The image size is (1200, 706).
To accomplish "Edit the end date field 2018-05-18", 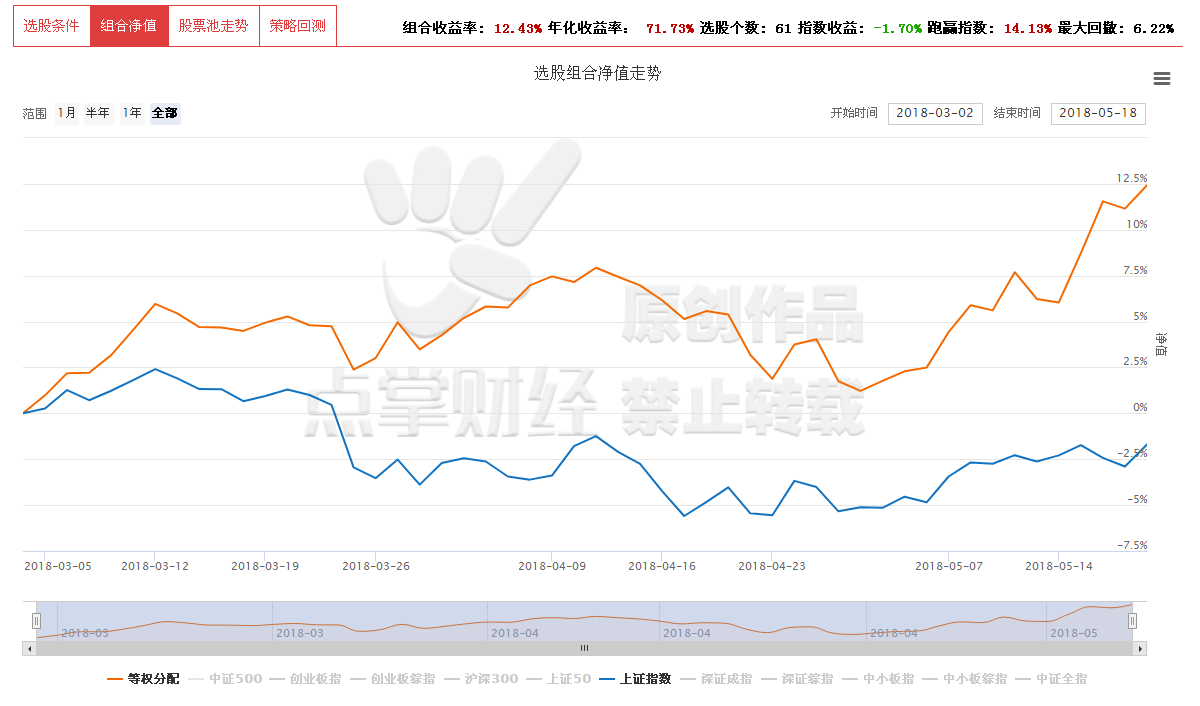I will click(x=1098, y=113).
